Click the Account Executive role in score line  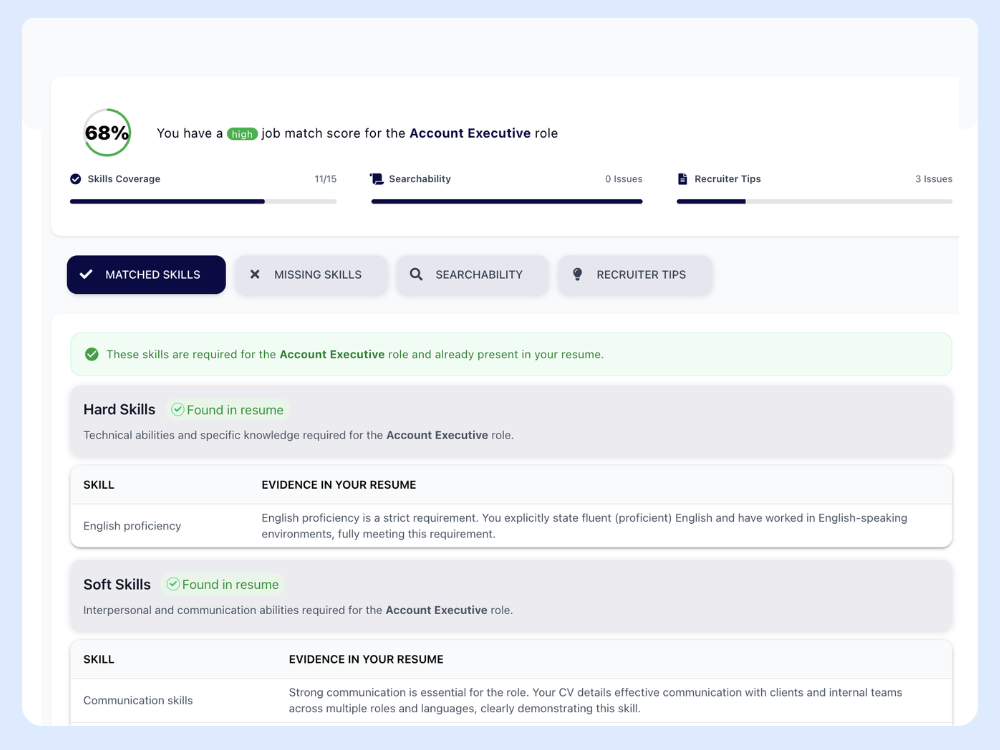click(470, 133)
